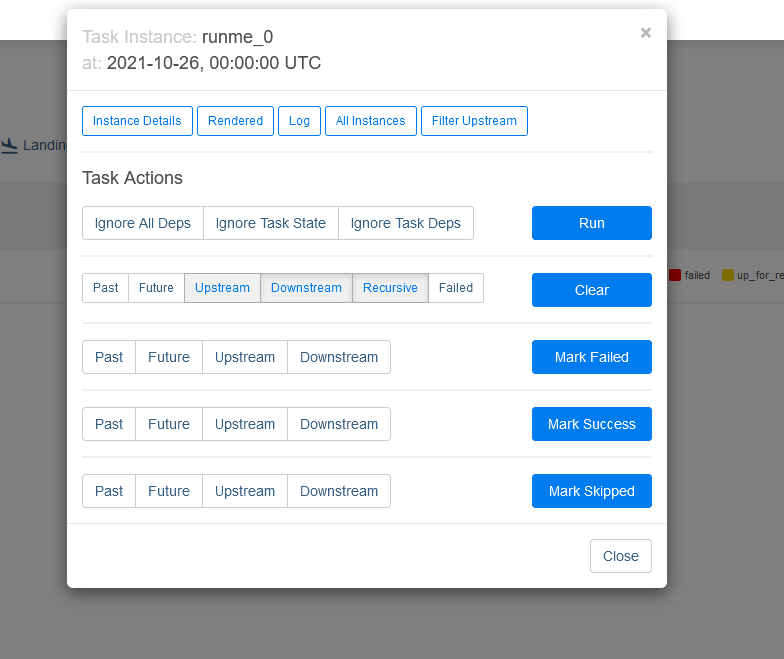Screen dimensions: 784x659
Task: Disable Recursive in the Clear row
Action: tap(390, 288)
